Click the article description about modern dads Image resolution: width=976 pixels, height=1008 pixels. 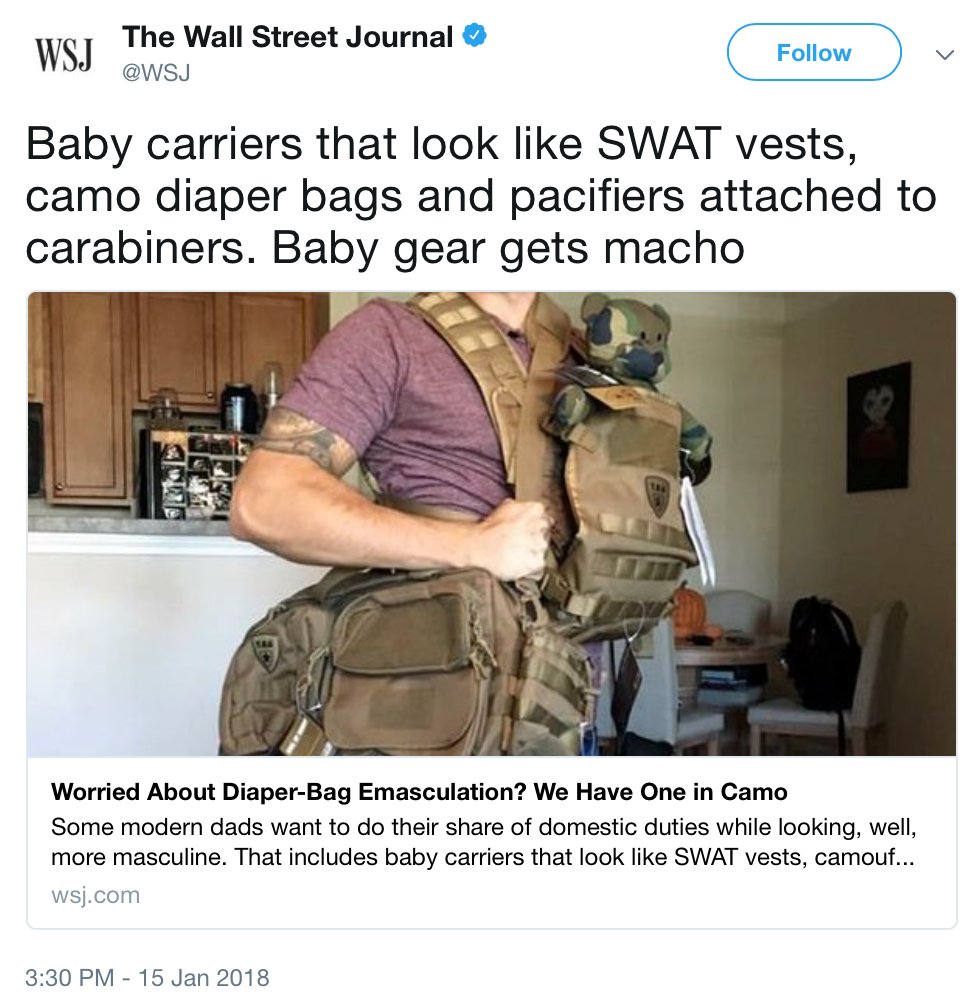tap(482, 842)
